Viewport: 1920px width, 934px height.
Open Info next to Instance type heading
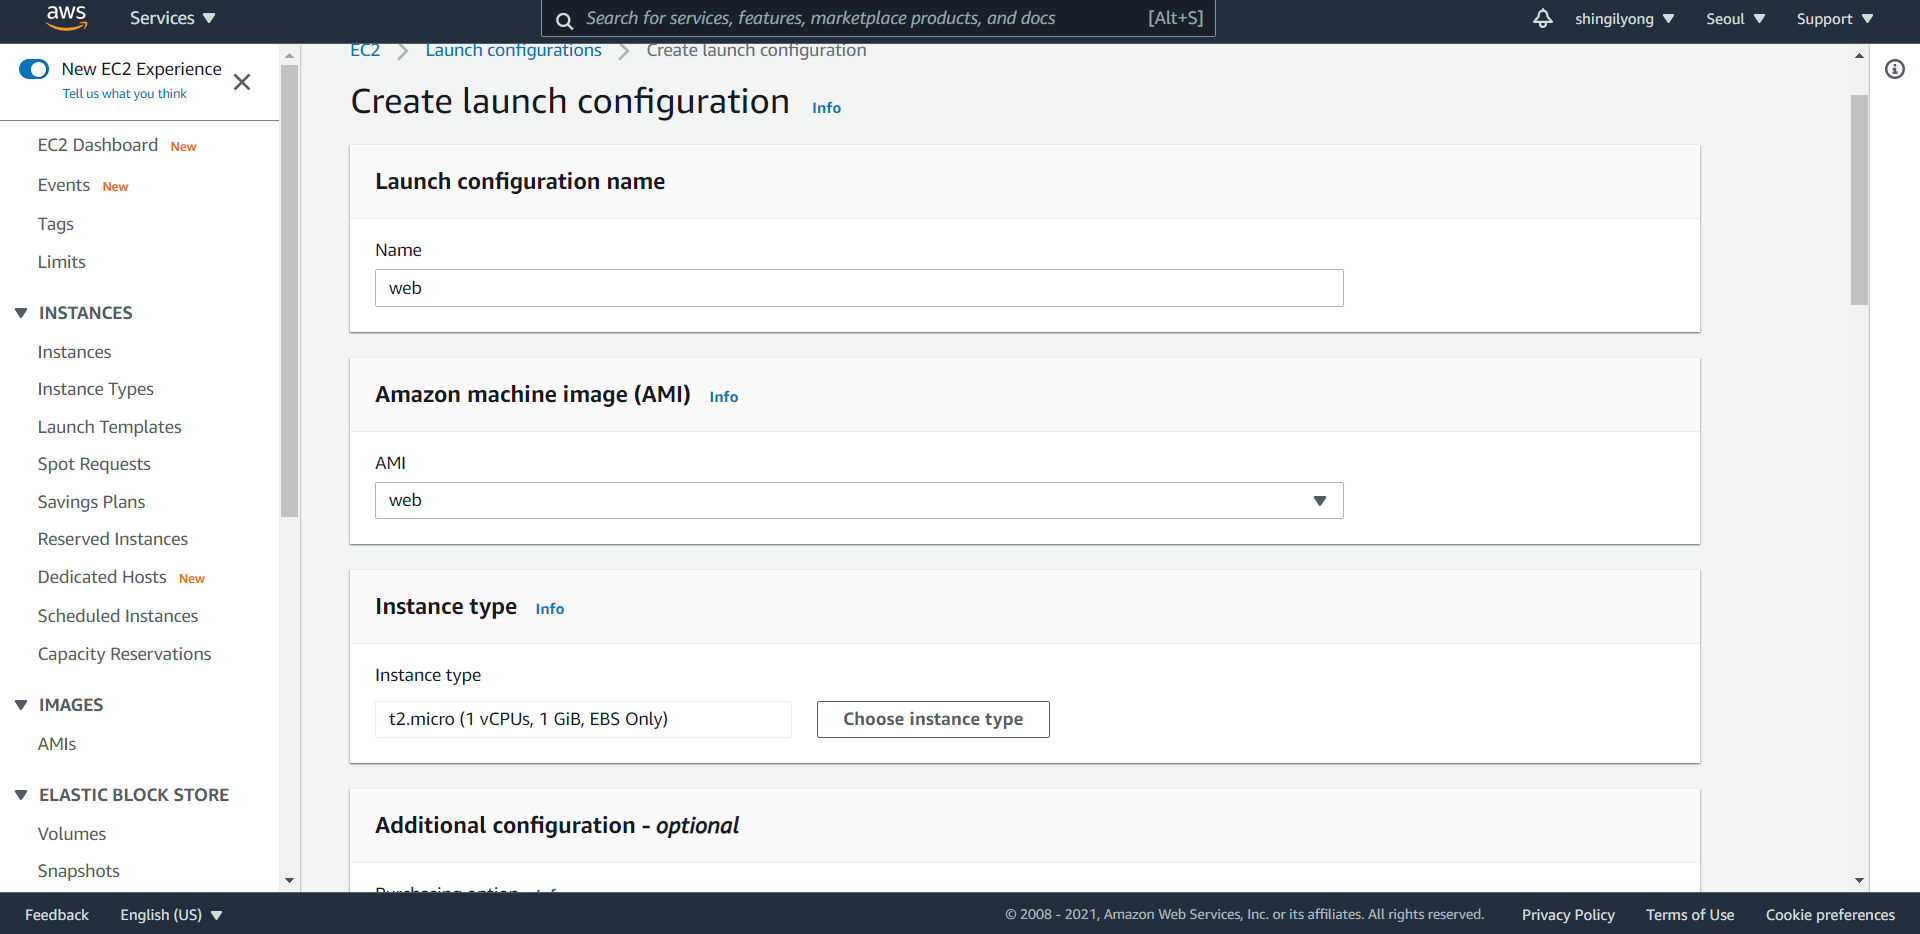coord(550,609)
